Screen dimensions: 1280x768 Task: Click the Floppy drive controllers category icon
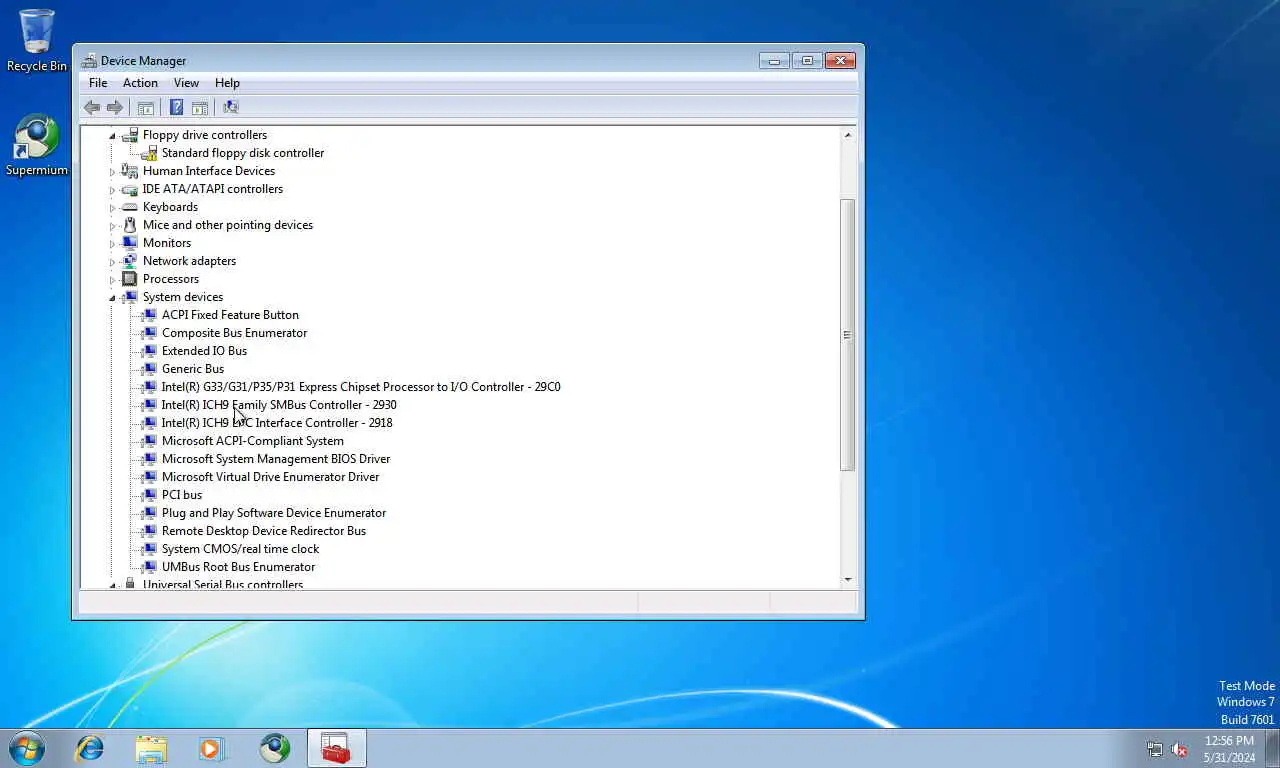[x=129, y=135]
